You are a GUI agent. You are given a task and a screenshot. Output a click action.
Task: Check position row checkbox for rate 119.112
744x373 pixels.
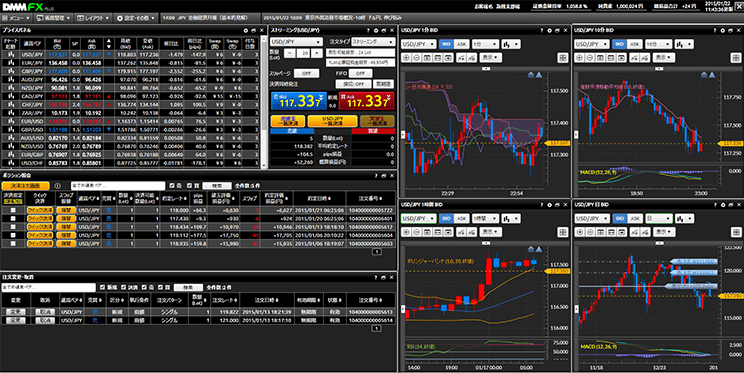click(x=13, y=235)
